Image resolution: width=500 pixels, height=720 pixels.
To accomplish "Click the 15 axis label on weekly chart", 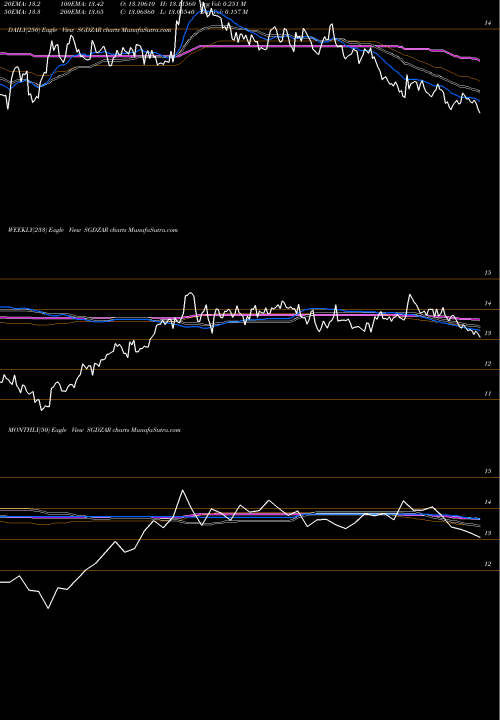I will [x=488, y=273].
